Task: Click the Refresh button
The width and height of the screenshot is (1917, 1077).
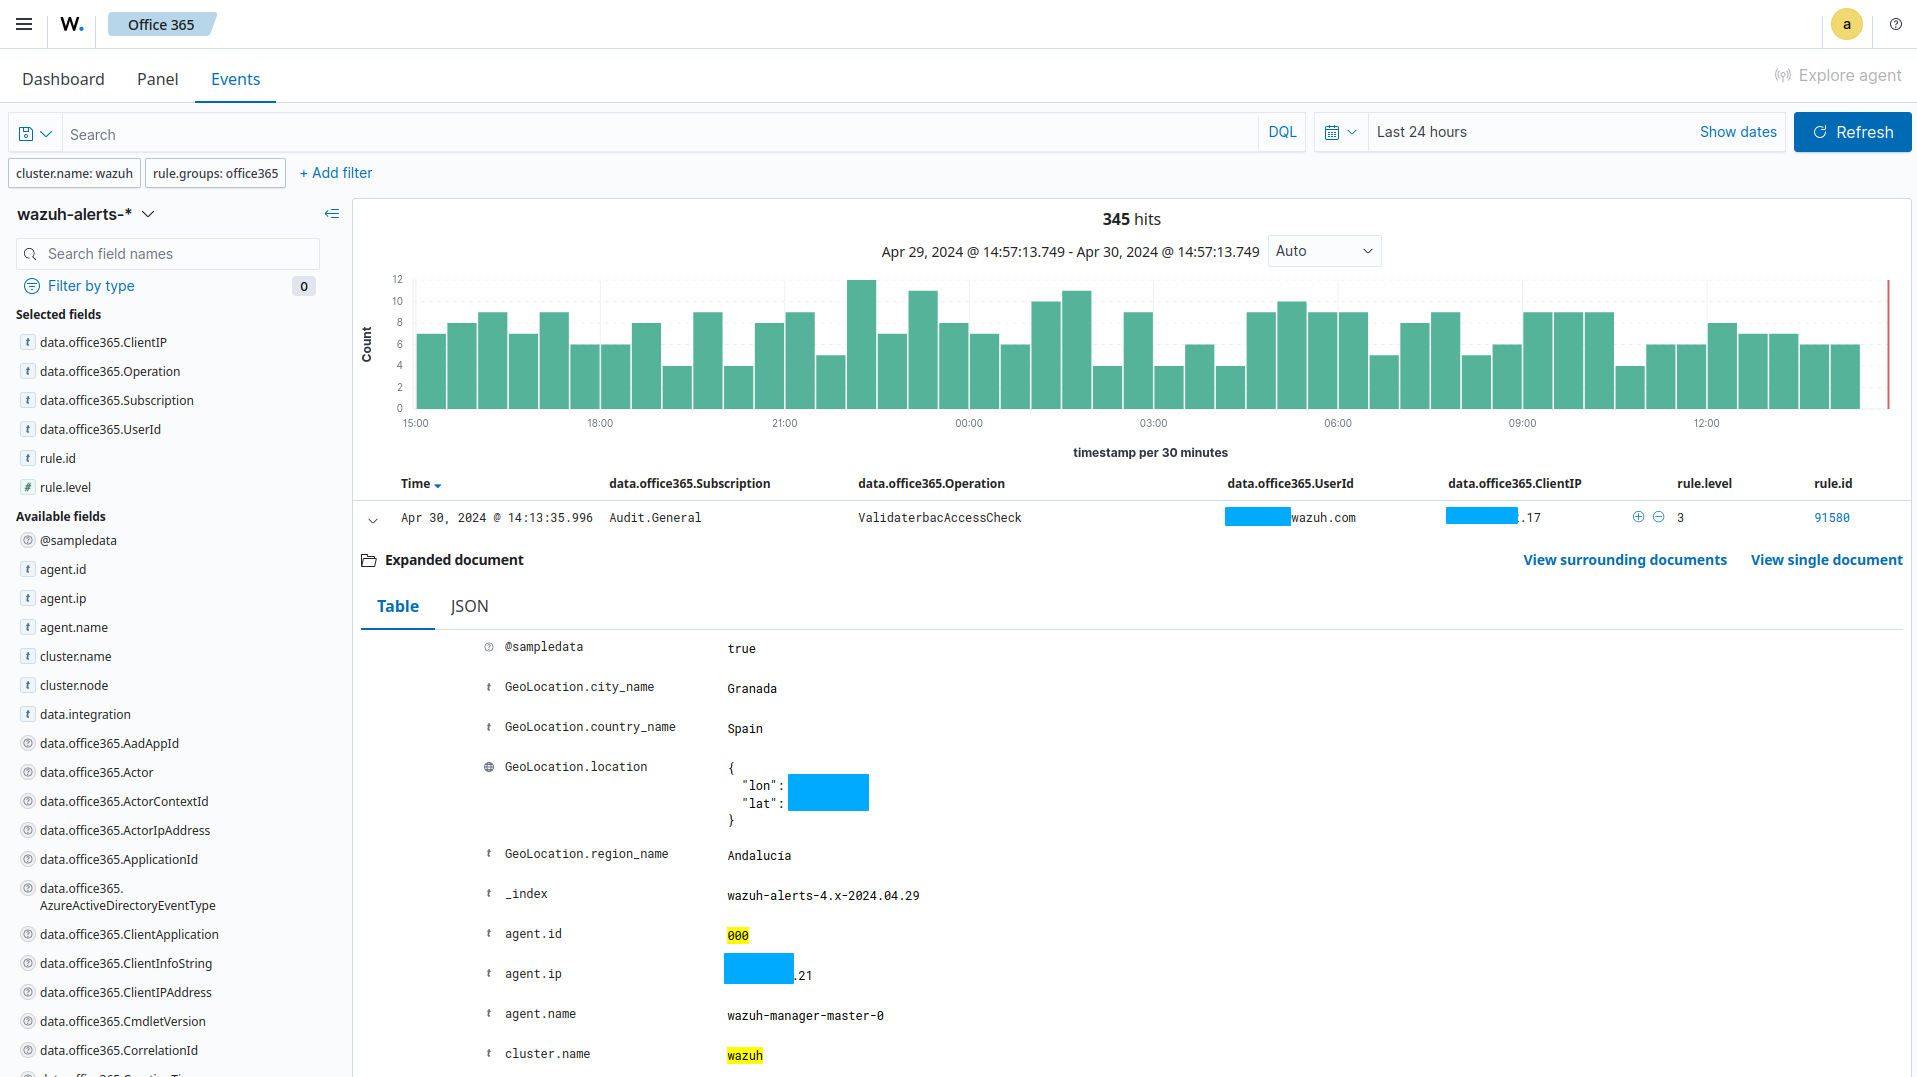Action: [x=1852, y=131]
